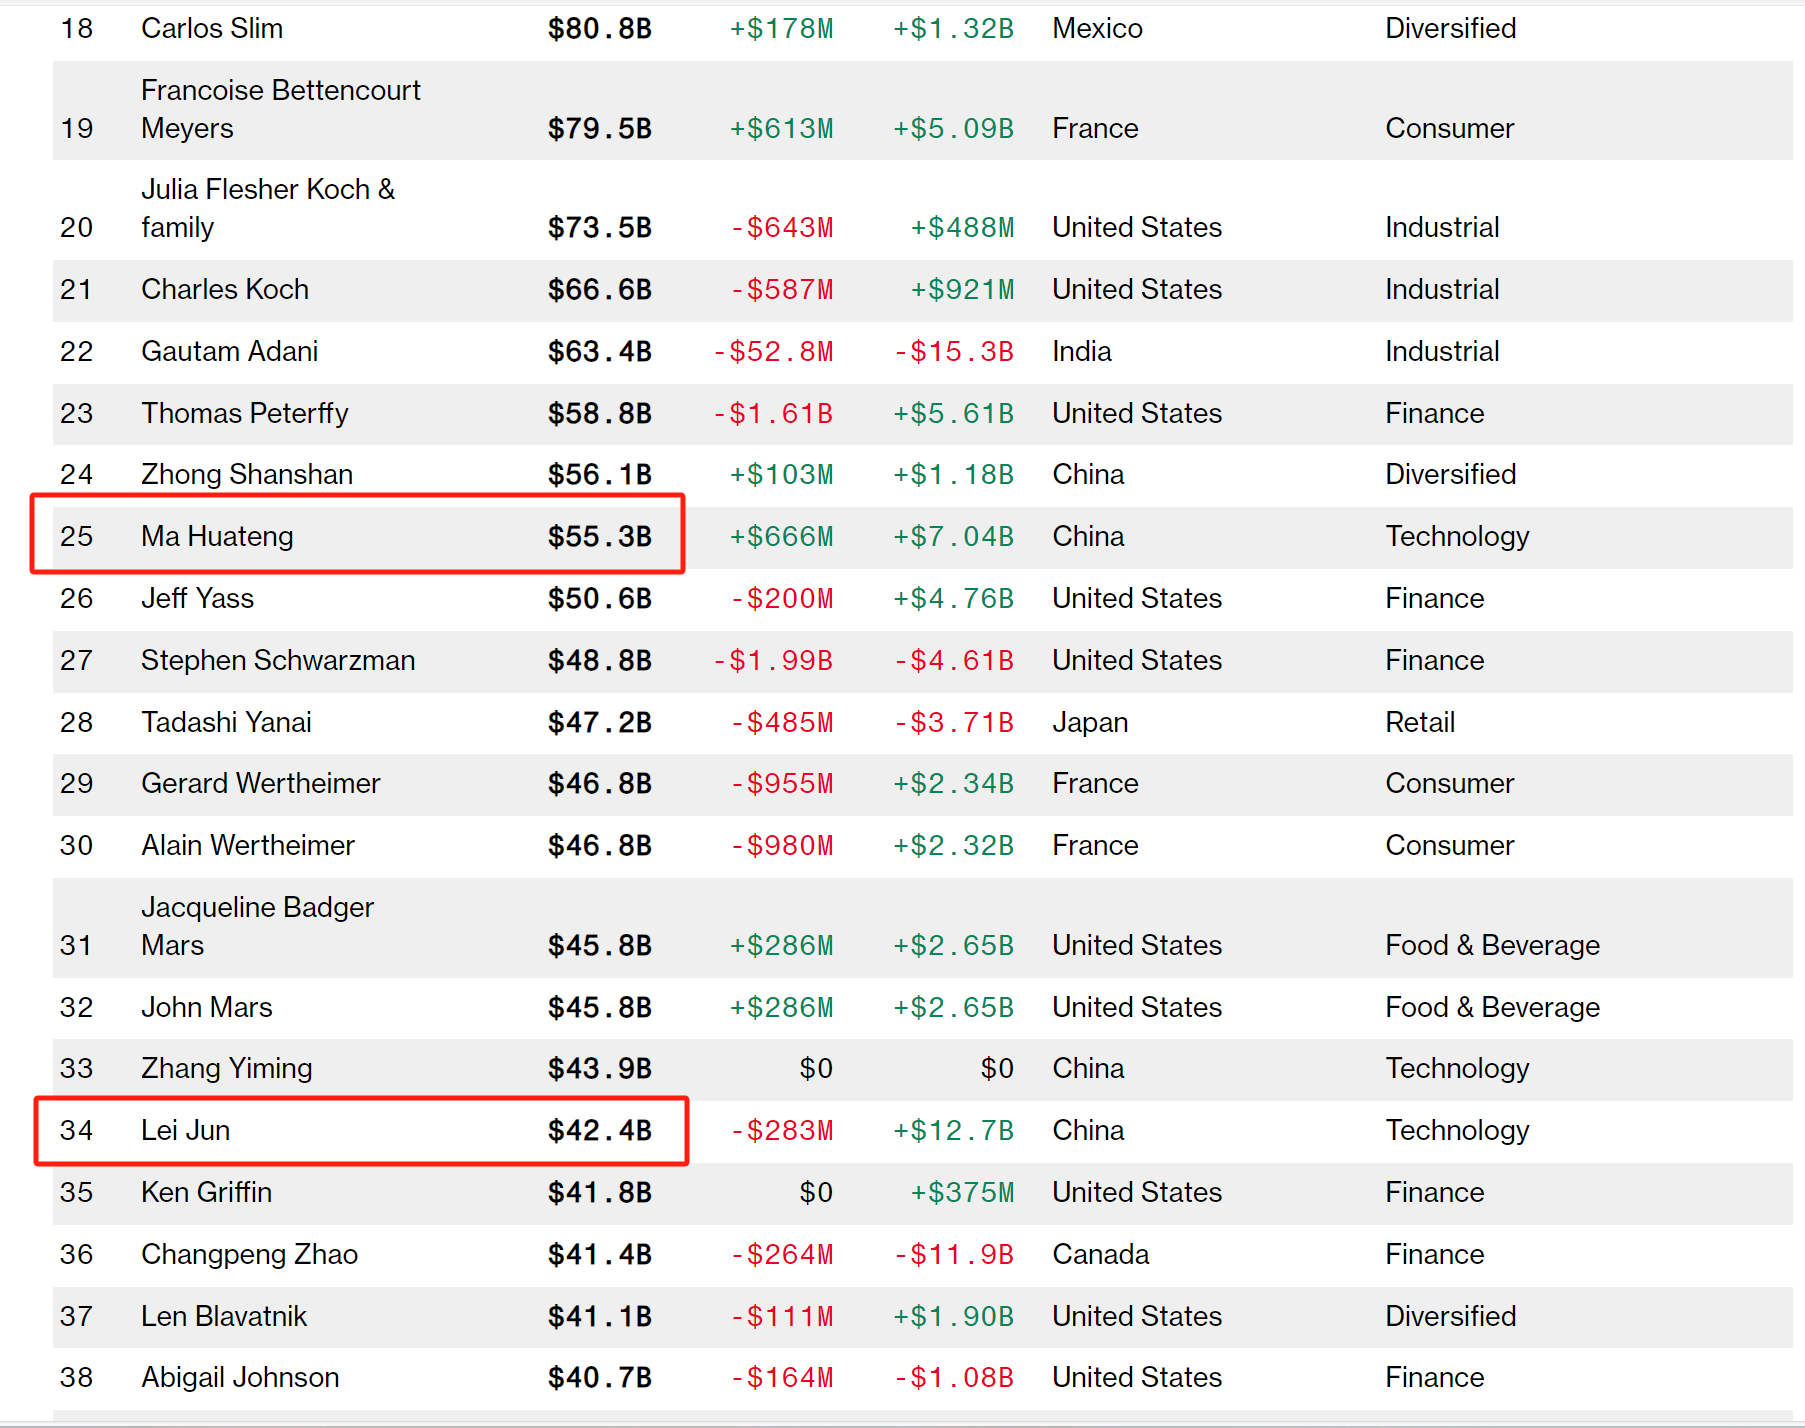Open Thomas Peterffy's profile
Viewport: 1805px width, 1428px height.
244,414
